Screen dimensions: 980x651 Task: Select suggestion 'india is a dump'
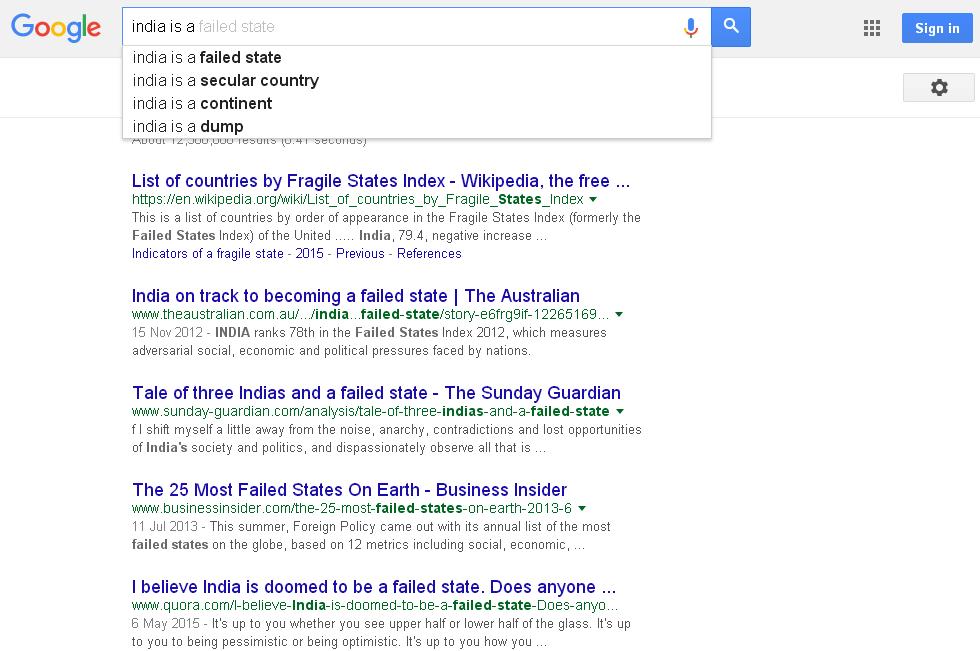[x=417, y=127]
